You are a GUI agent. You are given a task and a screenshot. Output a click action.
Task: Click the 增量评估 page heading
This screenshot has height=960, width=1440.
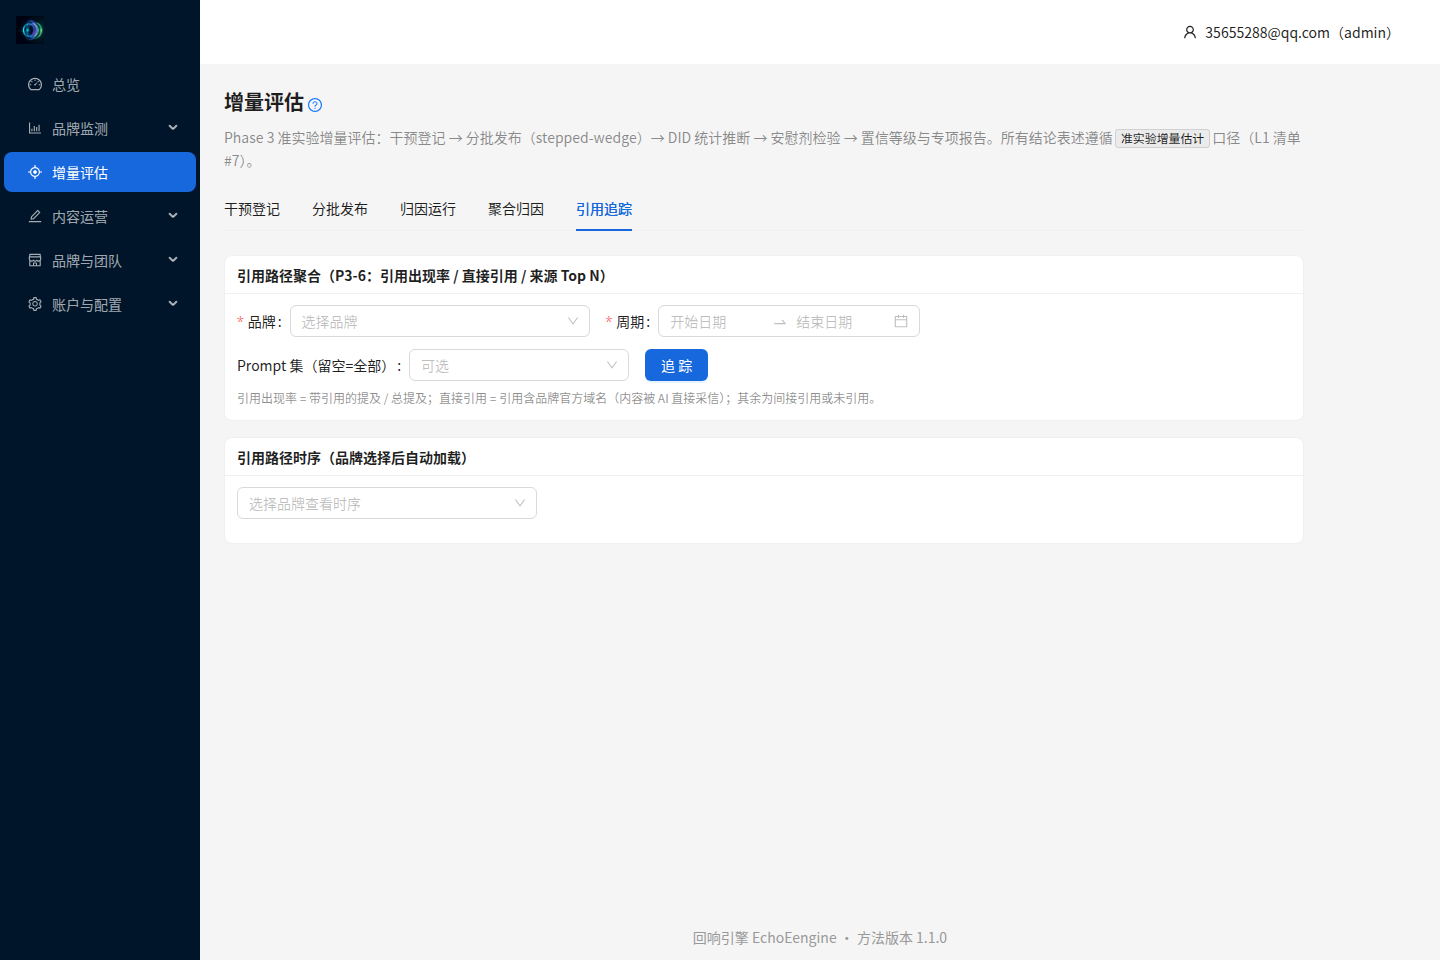pos(264,103)
